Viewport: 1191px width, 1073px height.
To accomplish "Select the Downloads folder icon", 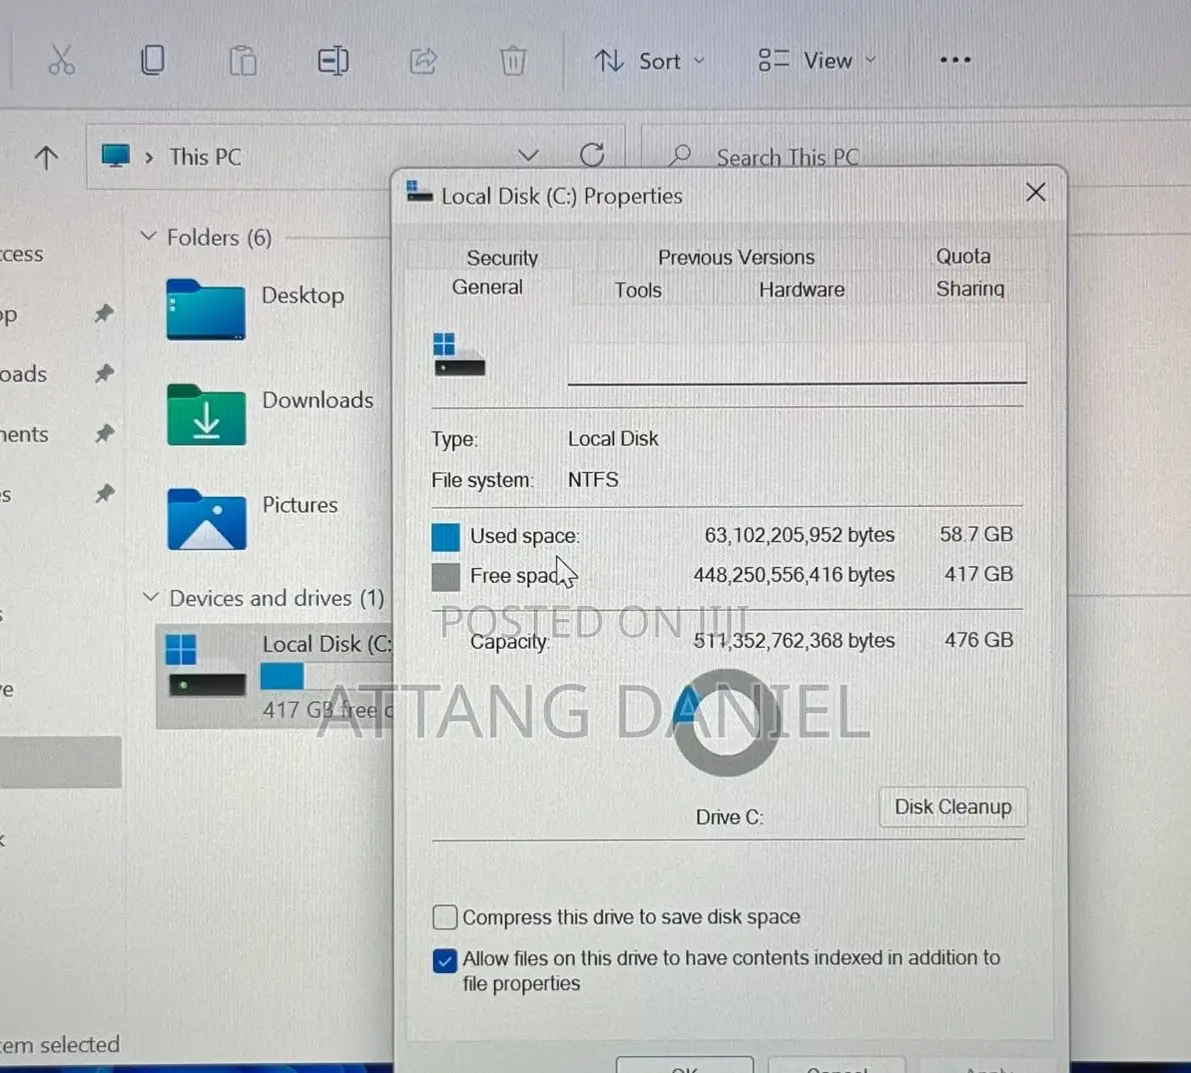I will pyautogui.click(x=206, y=415).
